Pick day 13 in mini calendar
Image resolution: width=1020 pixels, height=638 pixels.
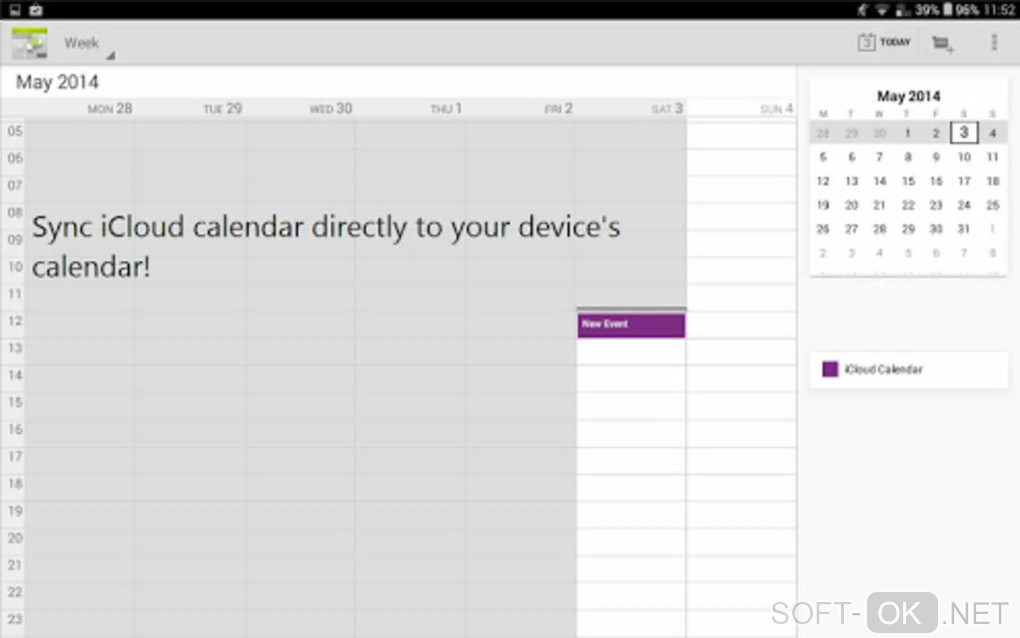tap(852, 181)
